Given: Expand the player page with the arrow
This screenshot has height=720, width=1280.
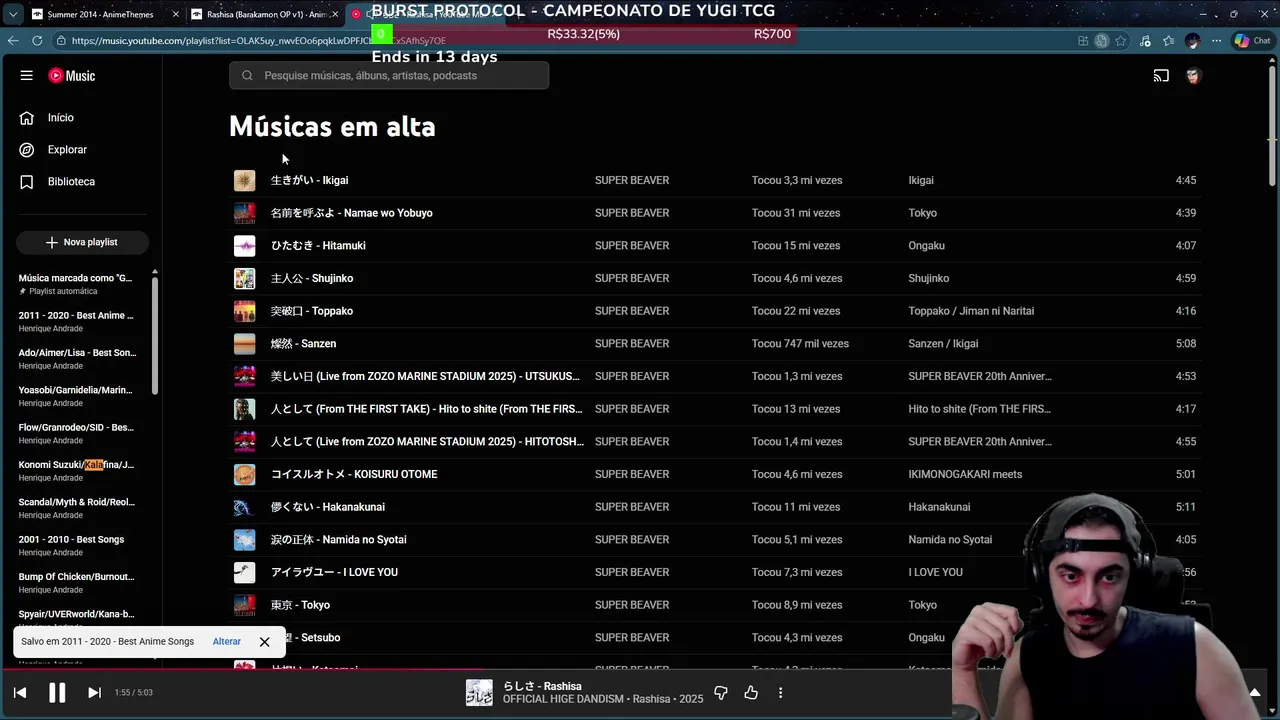Looking at the screenshot, I should pos(1255,692).
